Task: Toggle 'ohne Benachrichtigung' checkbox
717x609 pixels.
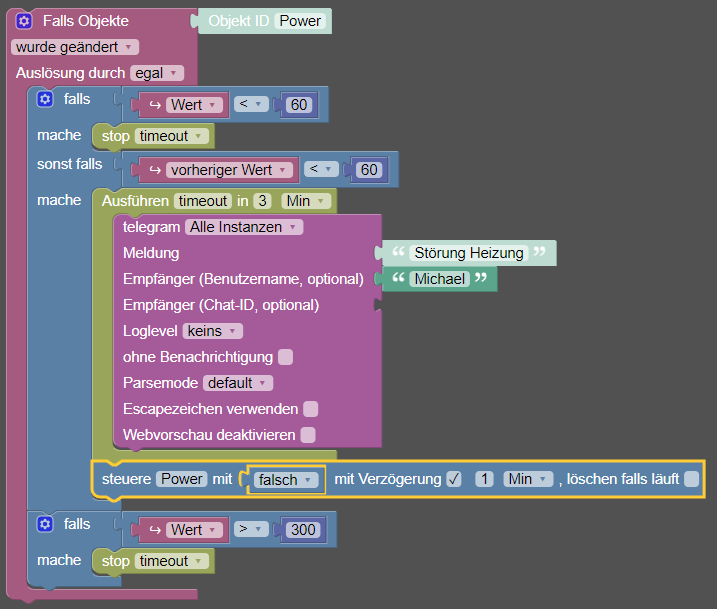Action: click(285, 357)
